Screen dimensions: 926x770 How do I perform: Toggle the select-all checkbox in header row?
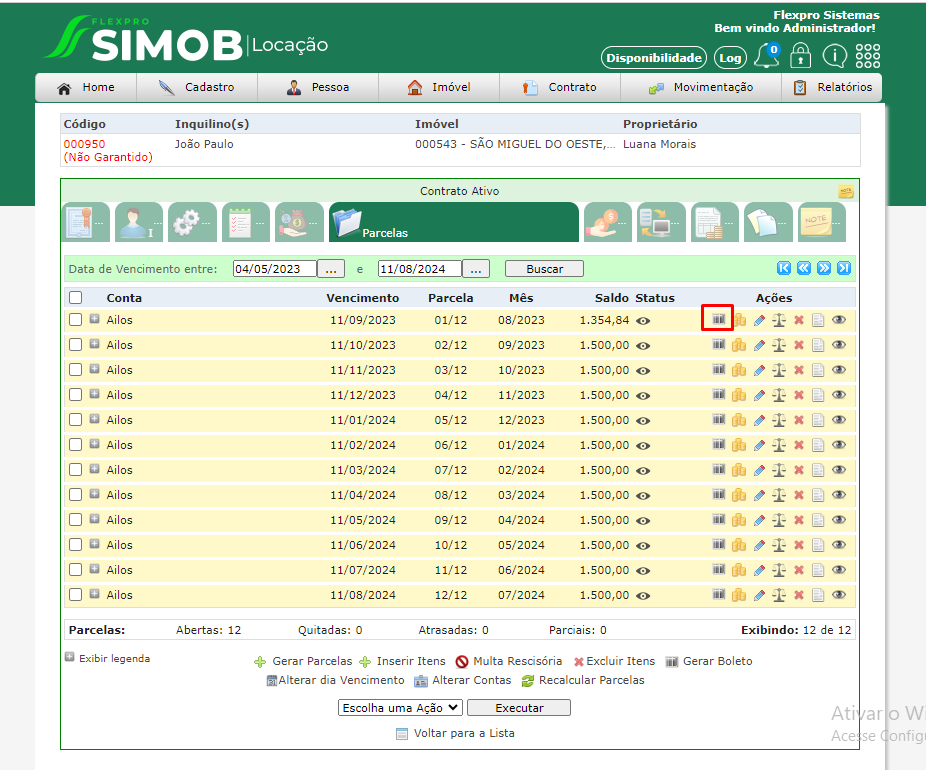76,298
